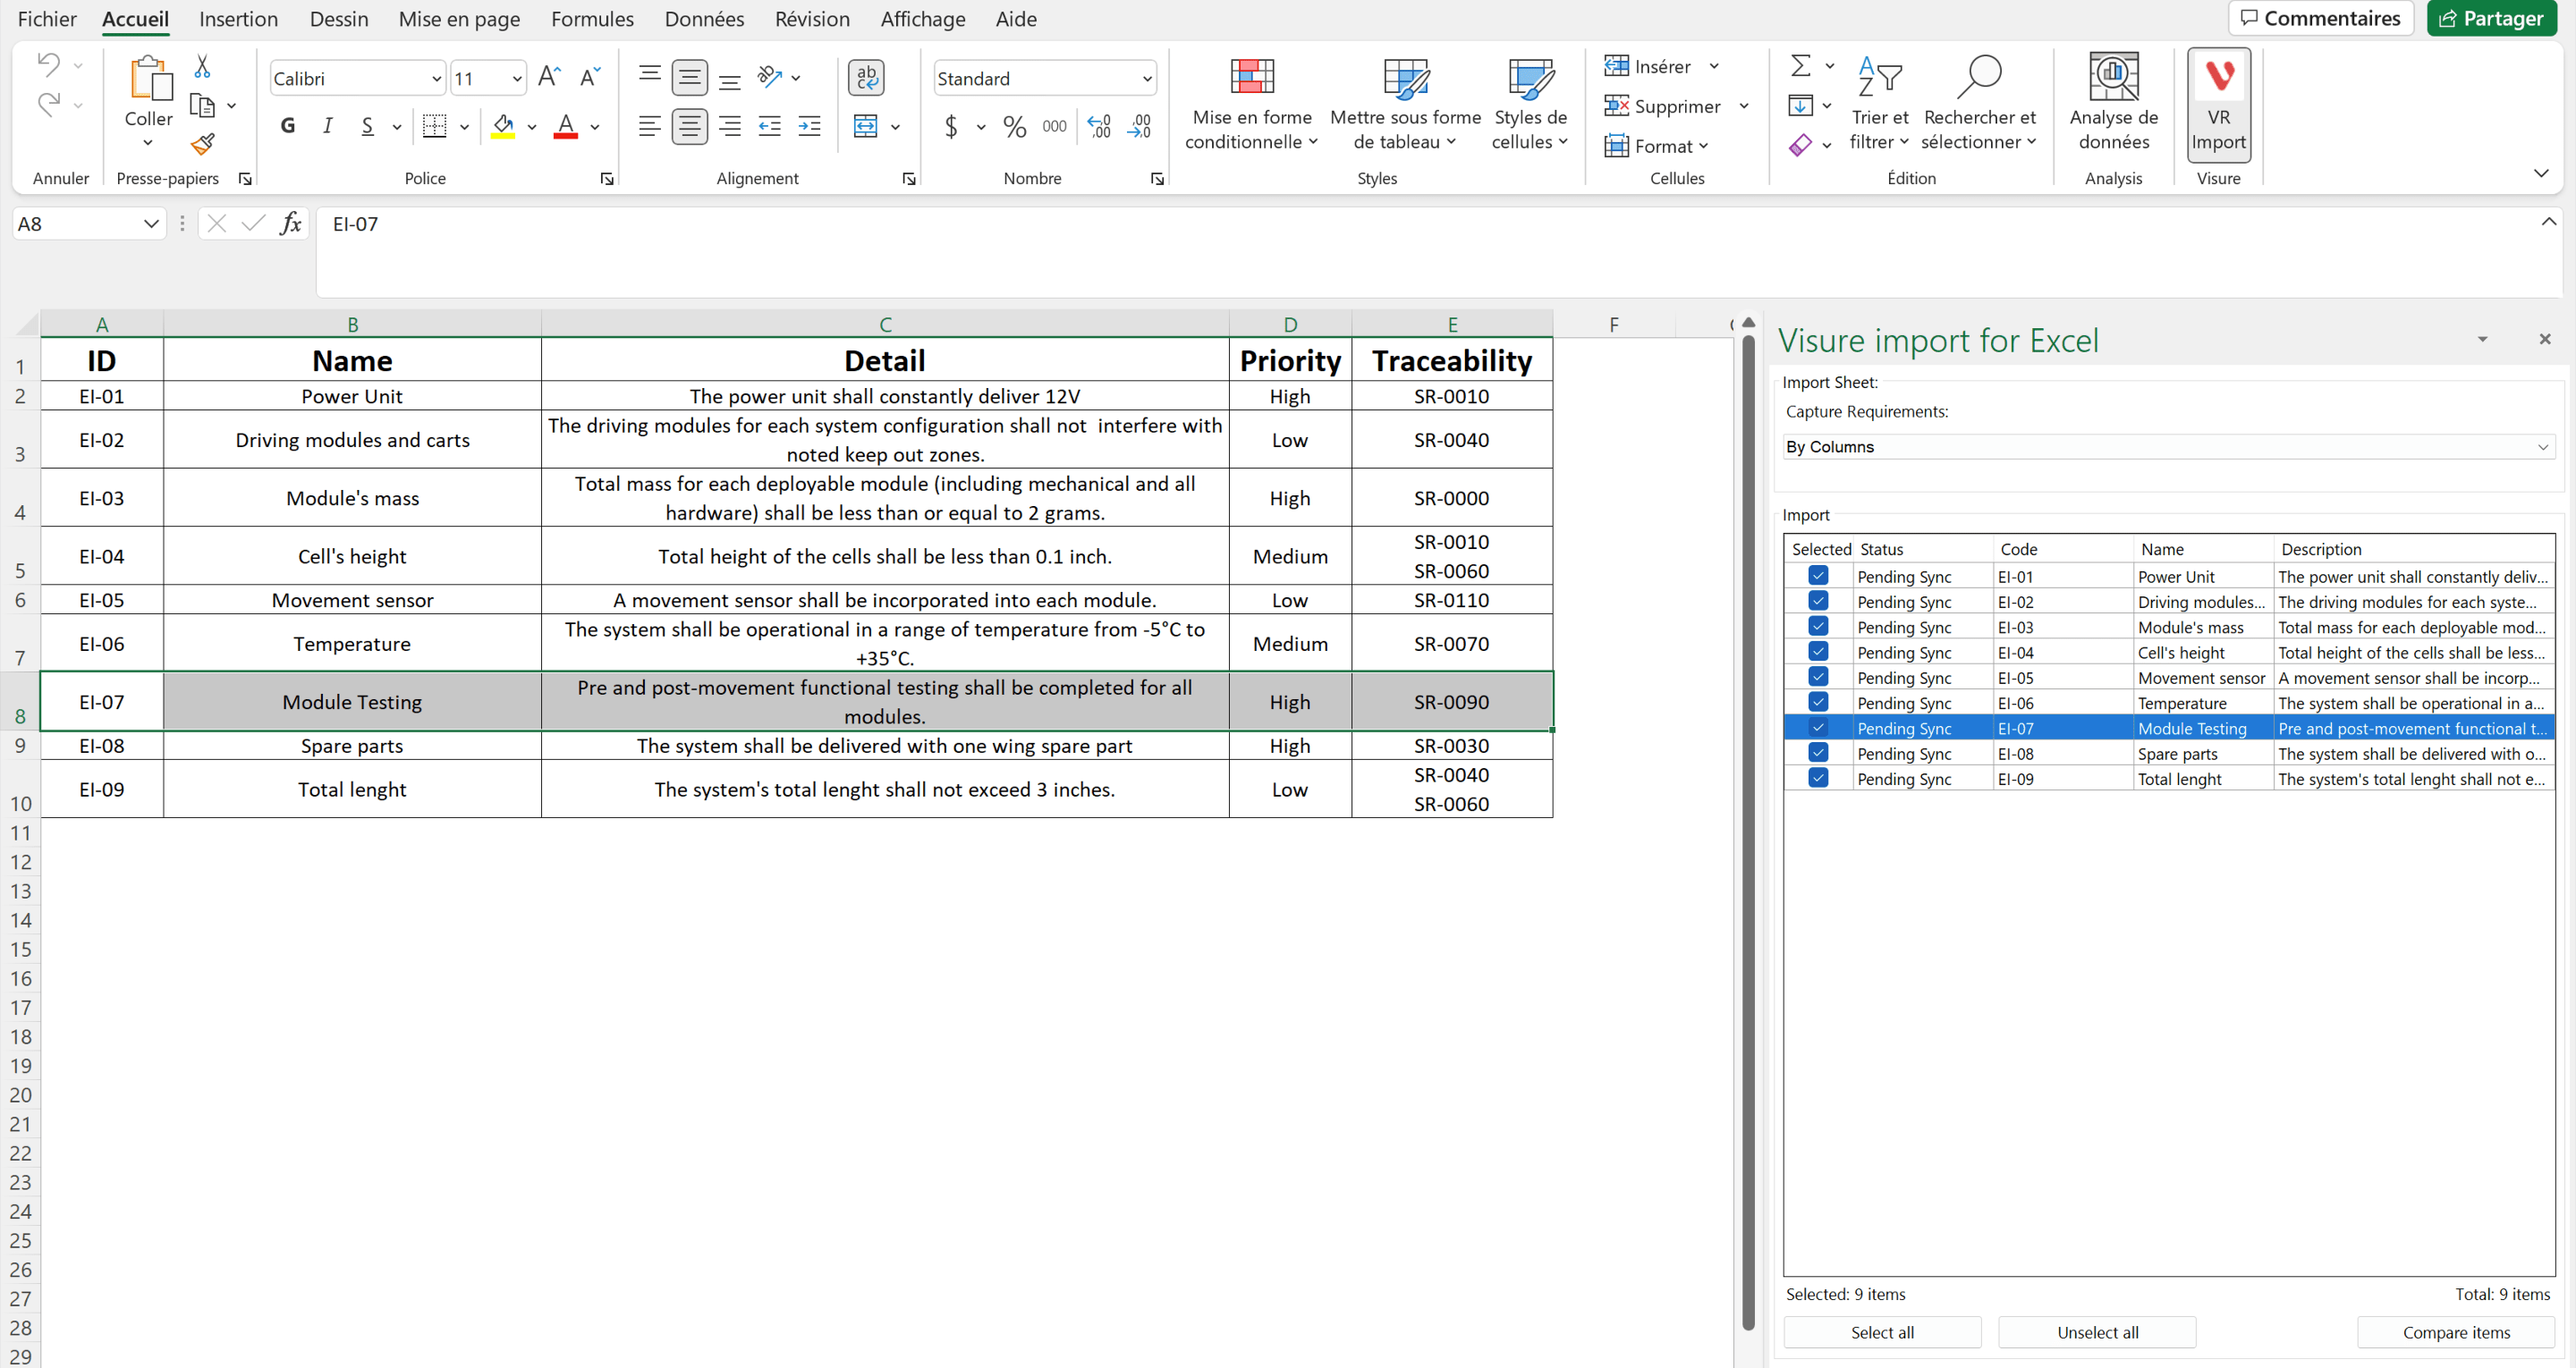Viewport: 2576px width, 1368px height.
Task: Click the wrap text icon
Action: 866,77
